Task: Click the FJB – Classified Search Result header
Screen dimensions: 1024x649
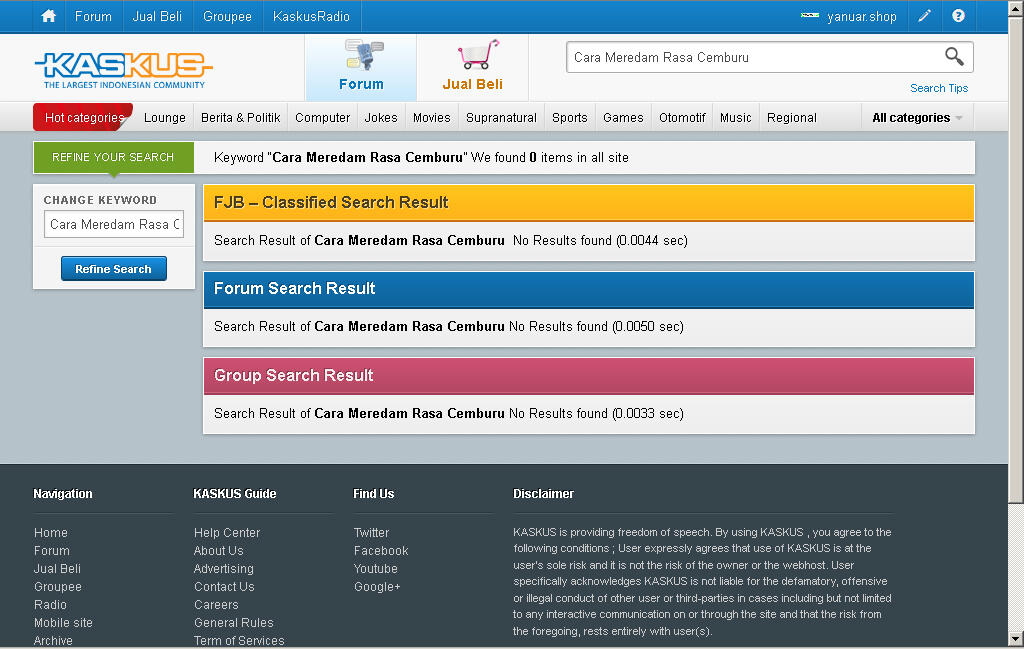Action: tap(589, 202)
